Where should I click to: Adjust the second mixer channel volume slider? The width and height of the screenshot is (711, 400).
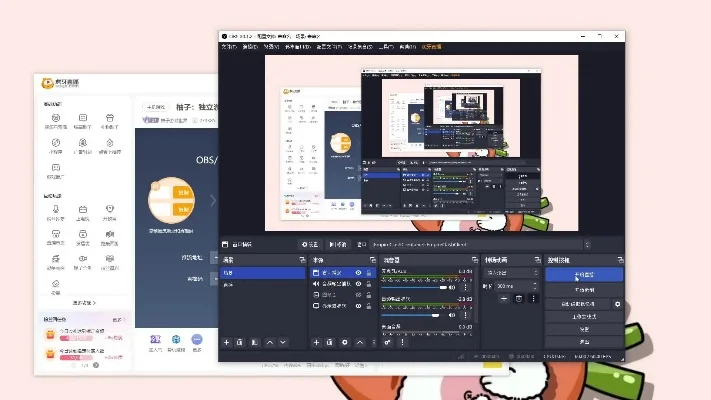[414, 315]
